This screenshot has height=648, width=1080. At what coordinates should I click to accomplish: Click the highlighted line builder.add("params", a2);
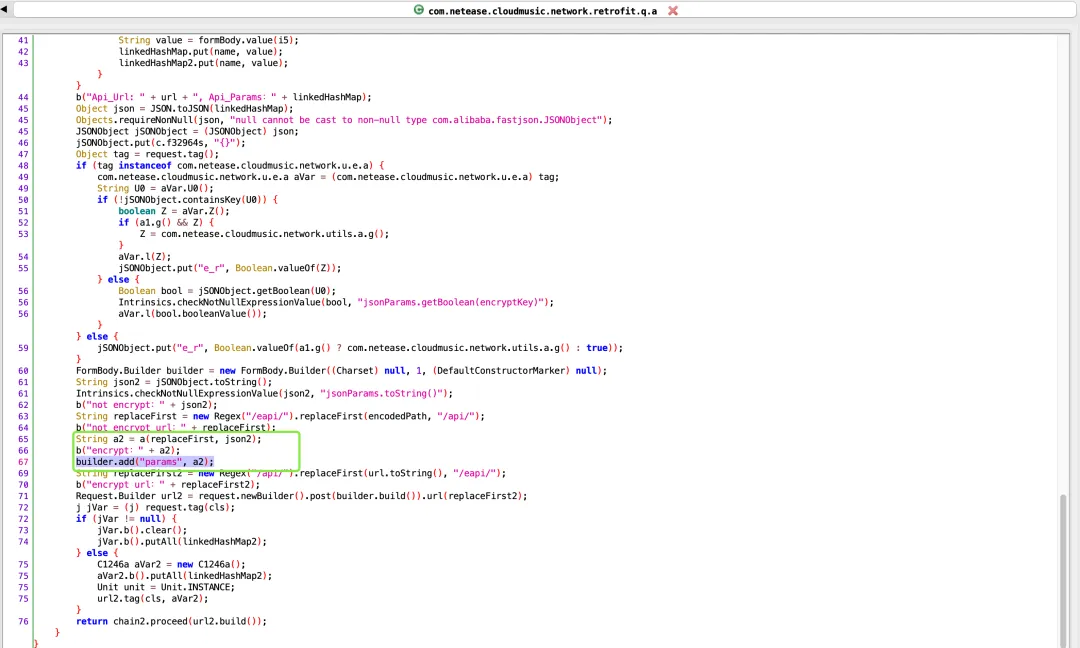[145, 461]
